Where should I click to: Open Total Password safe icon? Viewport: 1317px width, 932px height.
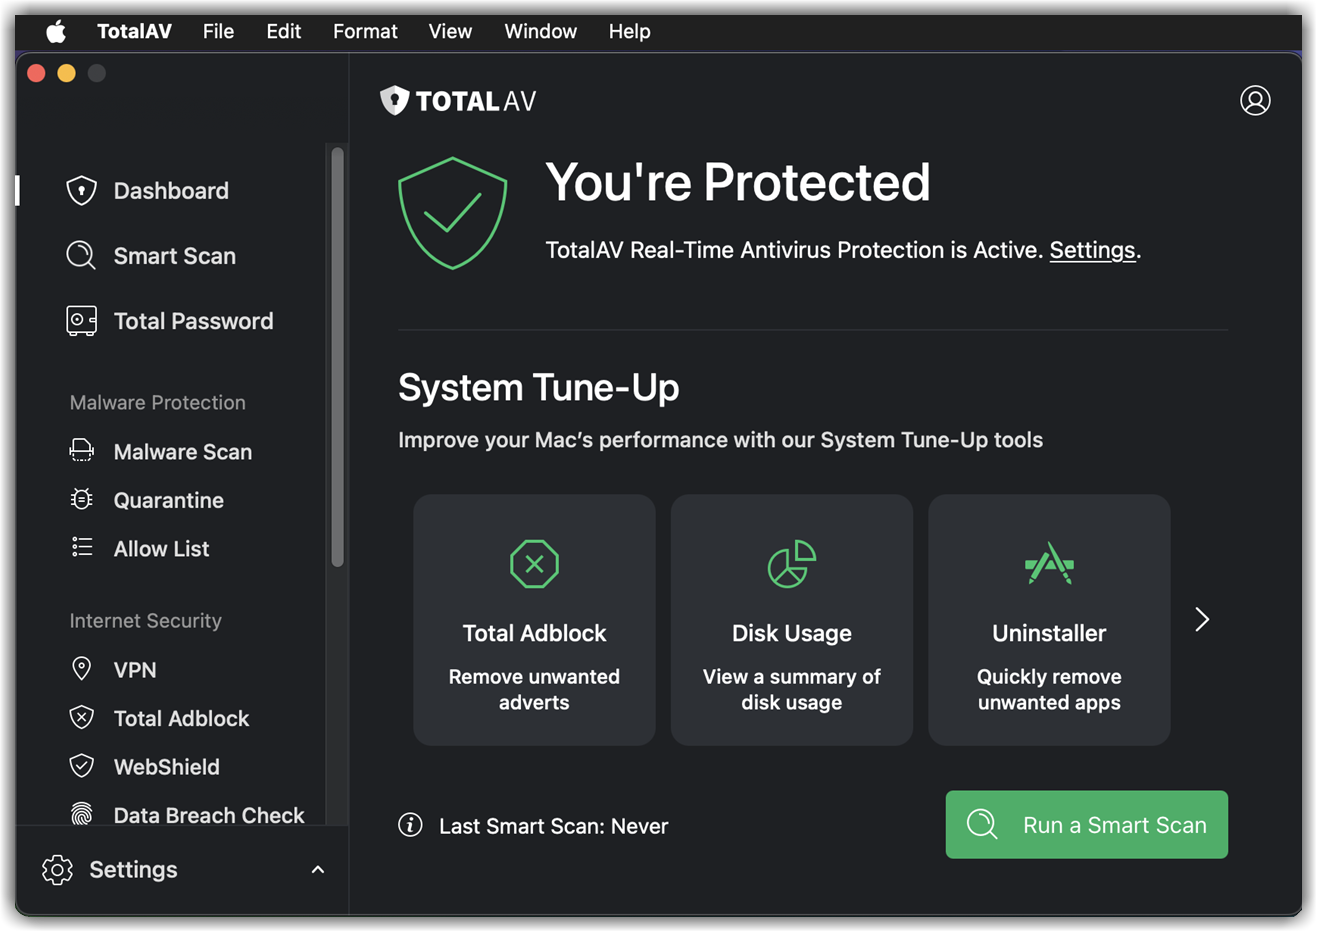(81, 321)
